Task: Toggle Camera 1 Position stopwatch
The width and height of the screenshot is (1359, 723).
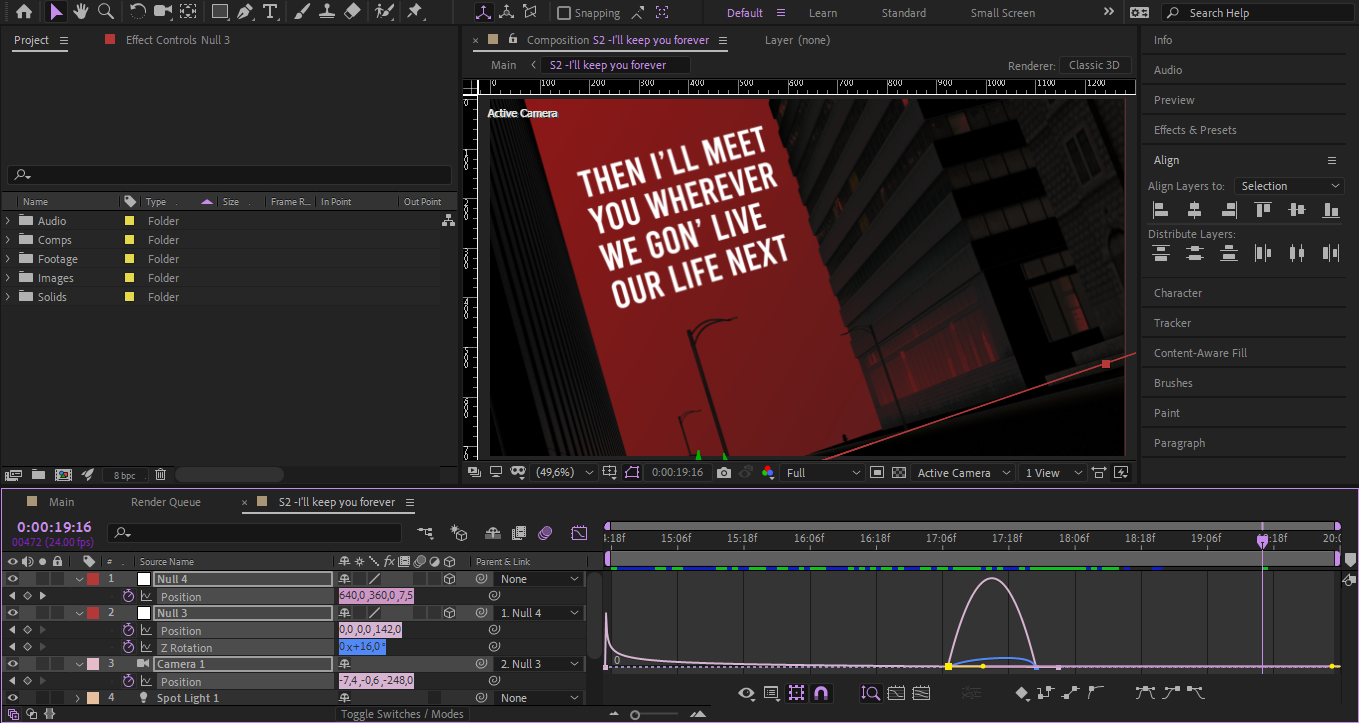Action: [x=128, y=681]
